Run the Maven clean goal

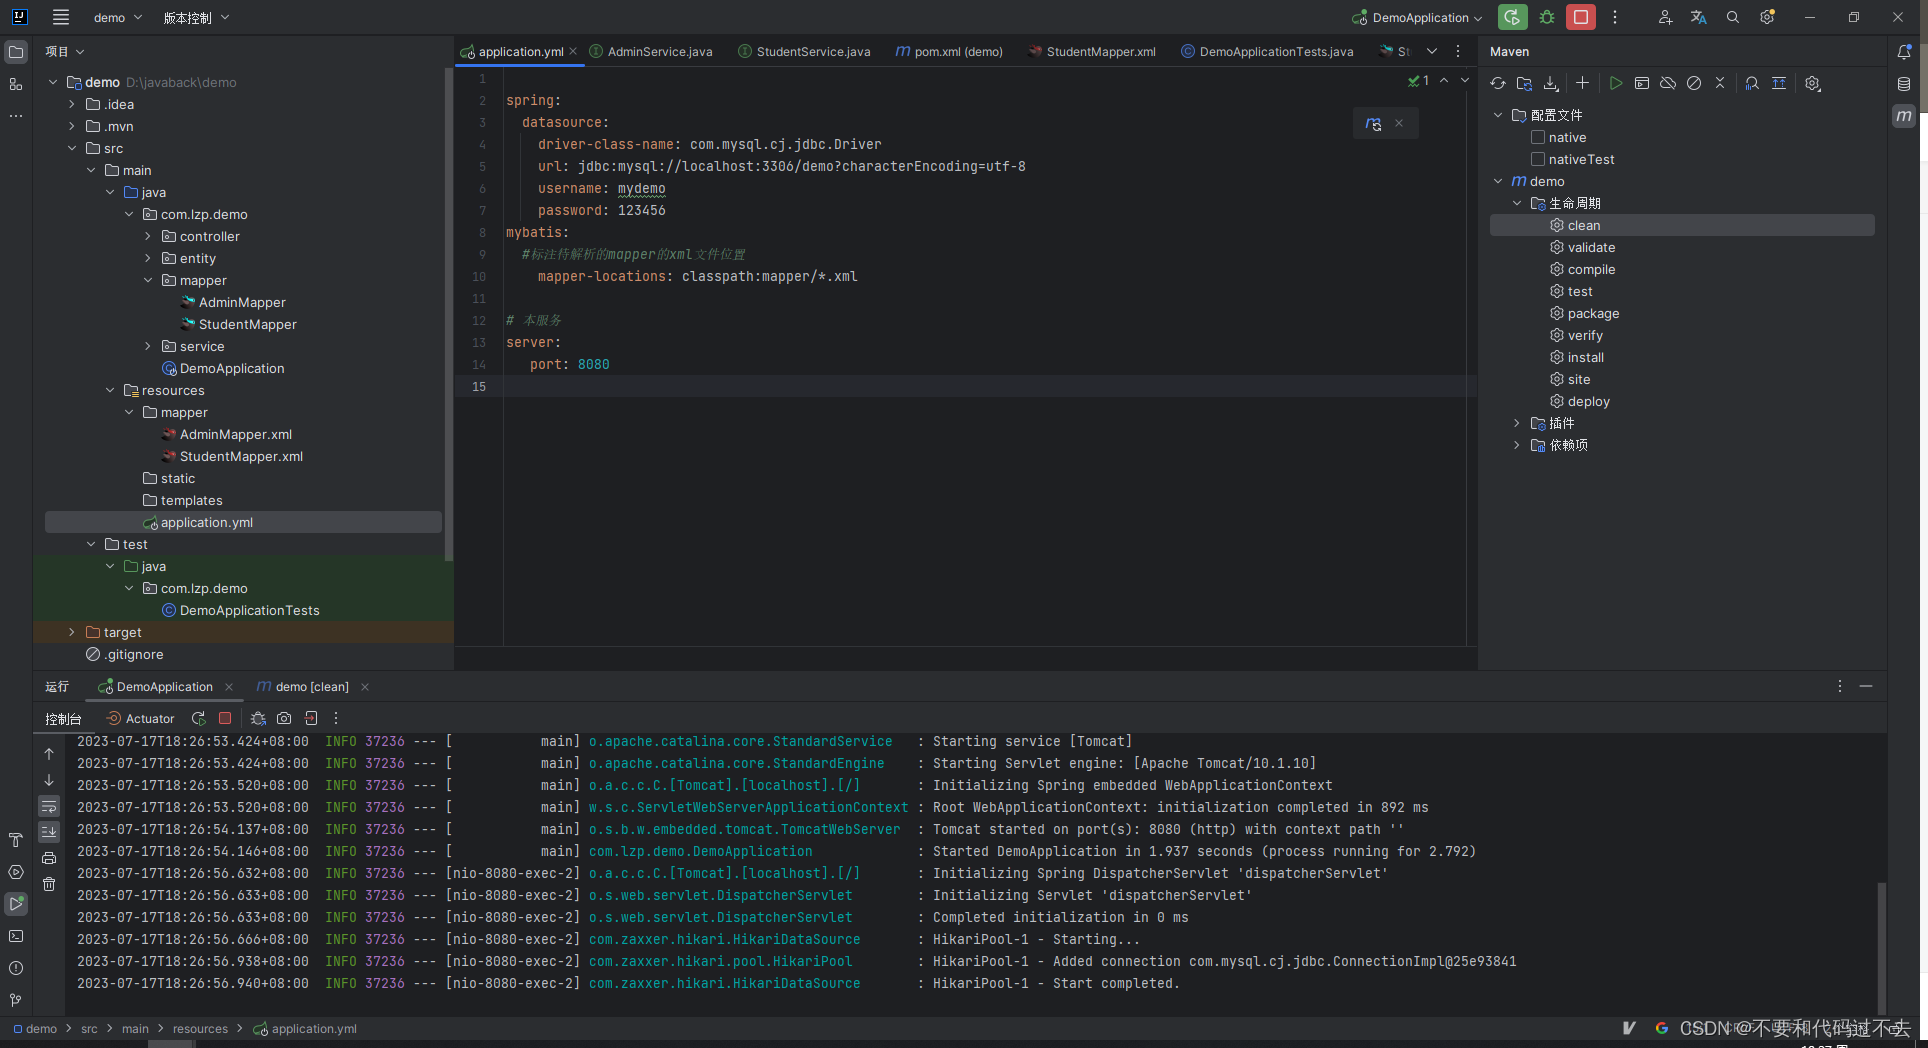pos(1583,225)
